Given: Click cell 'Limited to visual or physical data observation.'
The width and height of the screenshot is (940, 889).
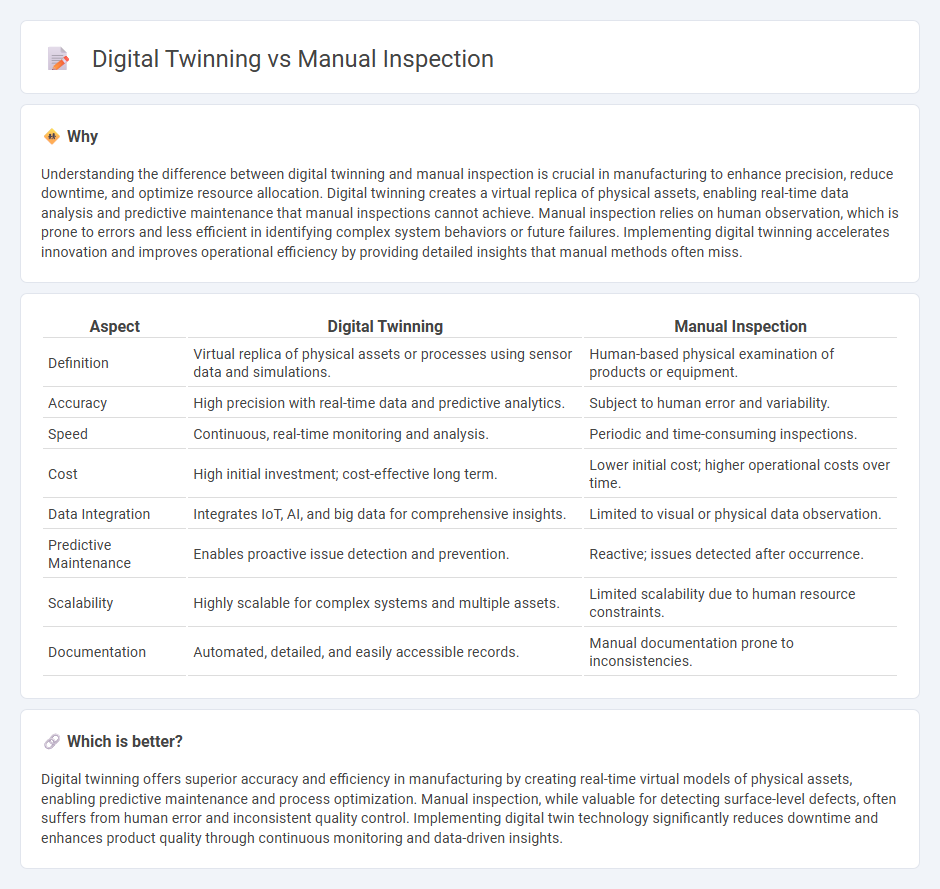Looking at the screenshot, I should [x=740, y=514].
